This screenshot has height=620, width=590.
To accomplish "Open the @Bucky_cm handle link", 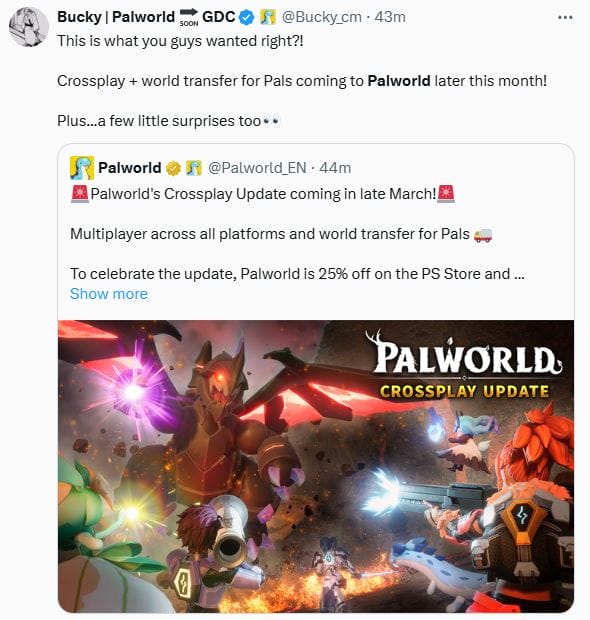I will (x=321, y=17).
